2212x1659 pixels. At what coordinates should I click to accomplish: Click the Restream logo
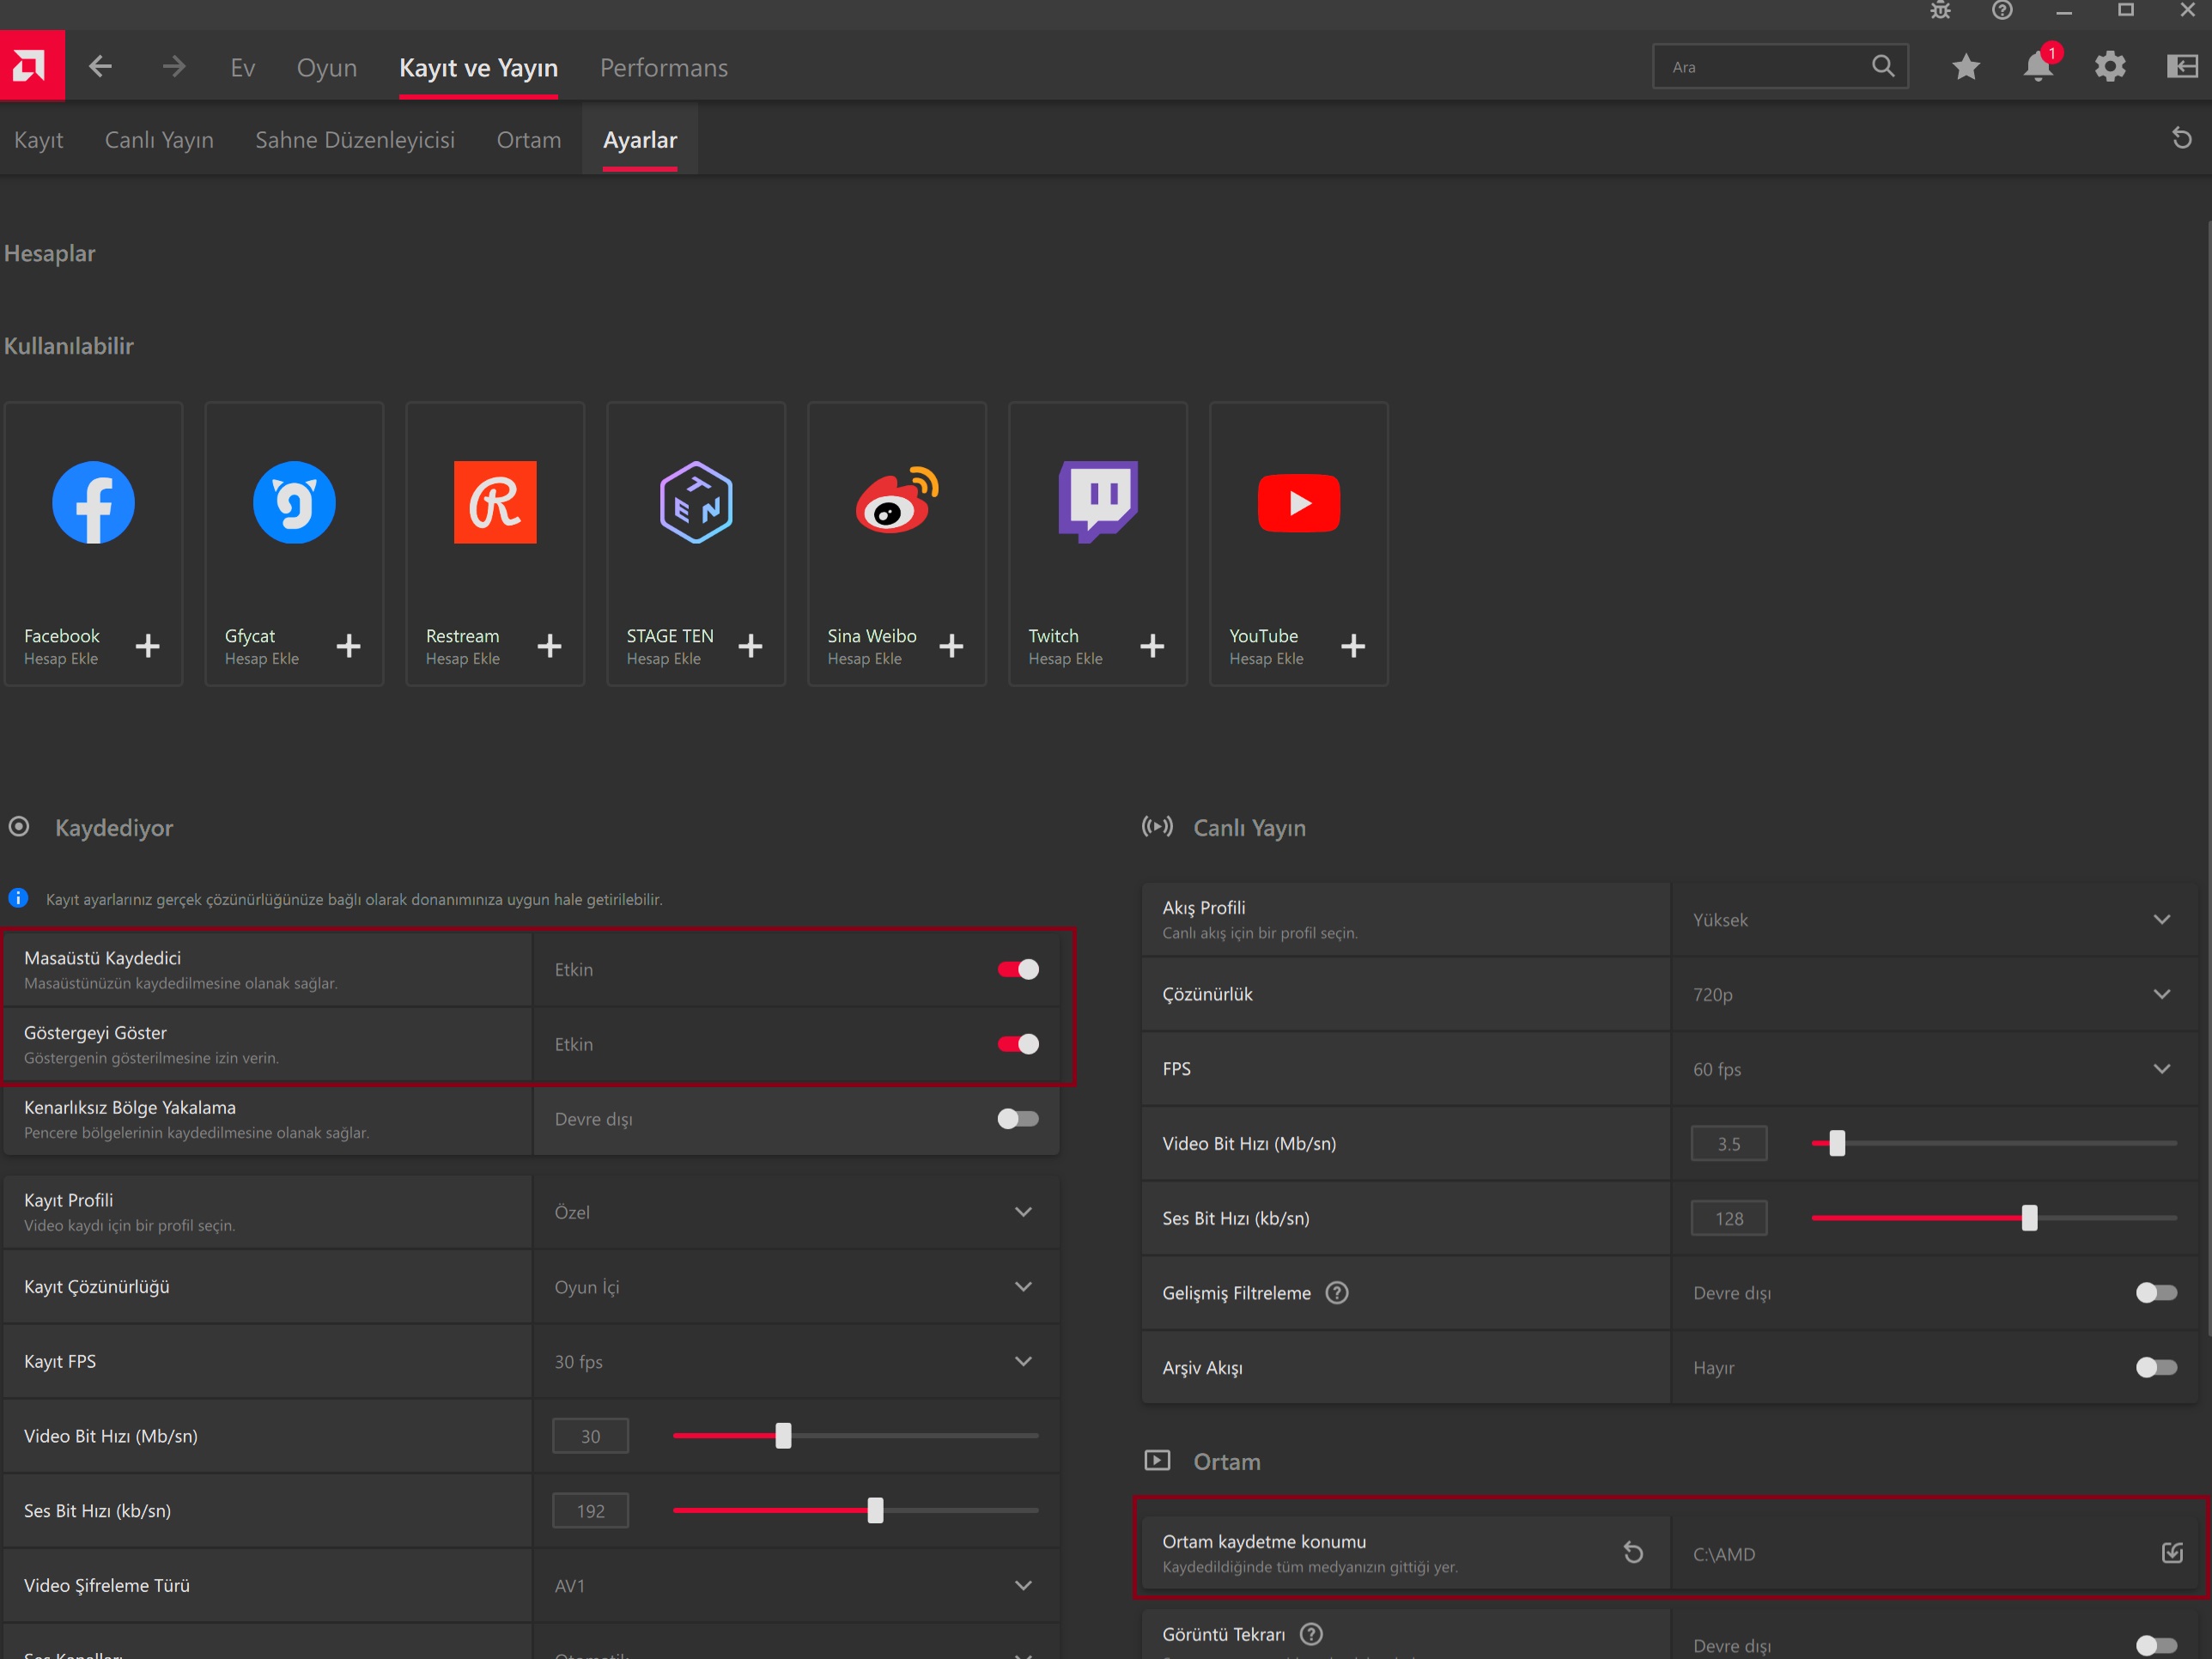pos(495,502)
